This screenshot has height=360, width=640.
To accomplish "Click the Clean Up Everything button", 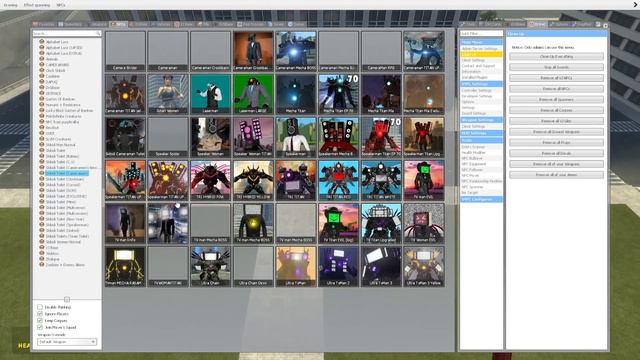I will (556, 56).
